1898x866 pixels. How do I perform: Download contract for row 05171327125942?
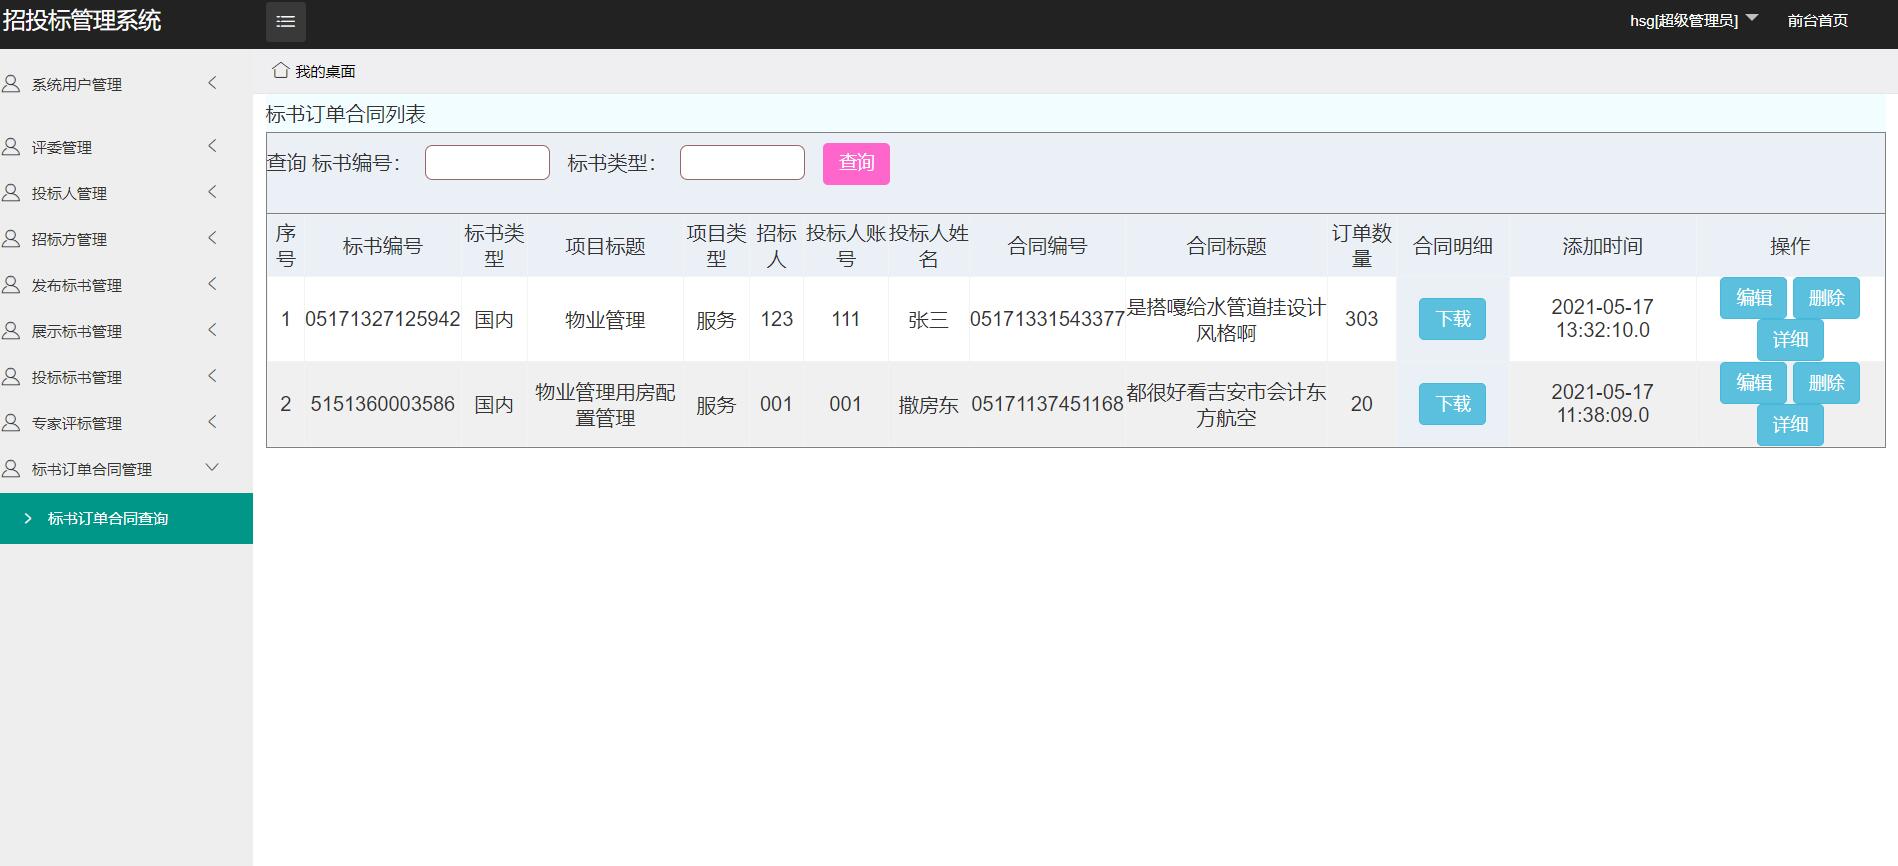(1452, 319)
